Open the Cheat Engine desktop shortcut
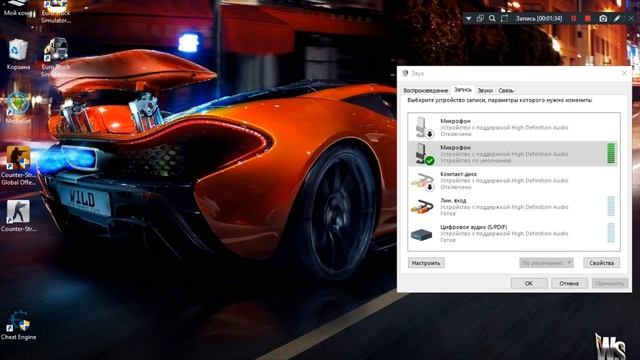This screenshot has width=640, height=360. [x=18, y=325]
